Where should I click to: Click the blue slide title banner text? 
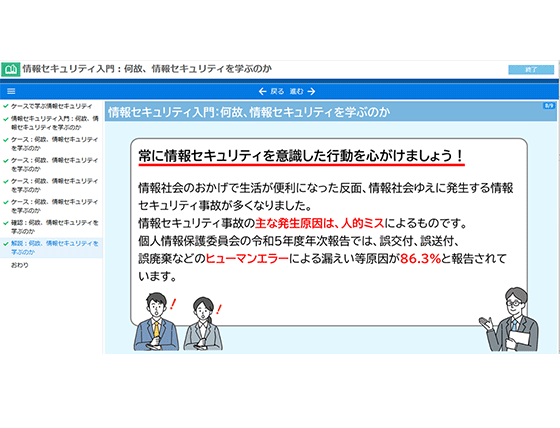249,113
